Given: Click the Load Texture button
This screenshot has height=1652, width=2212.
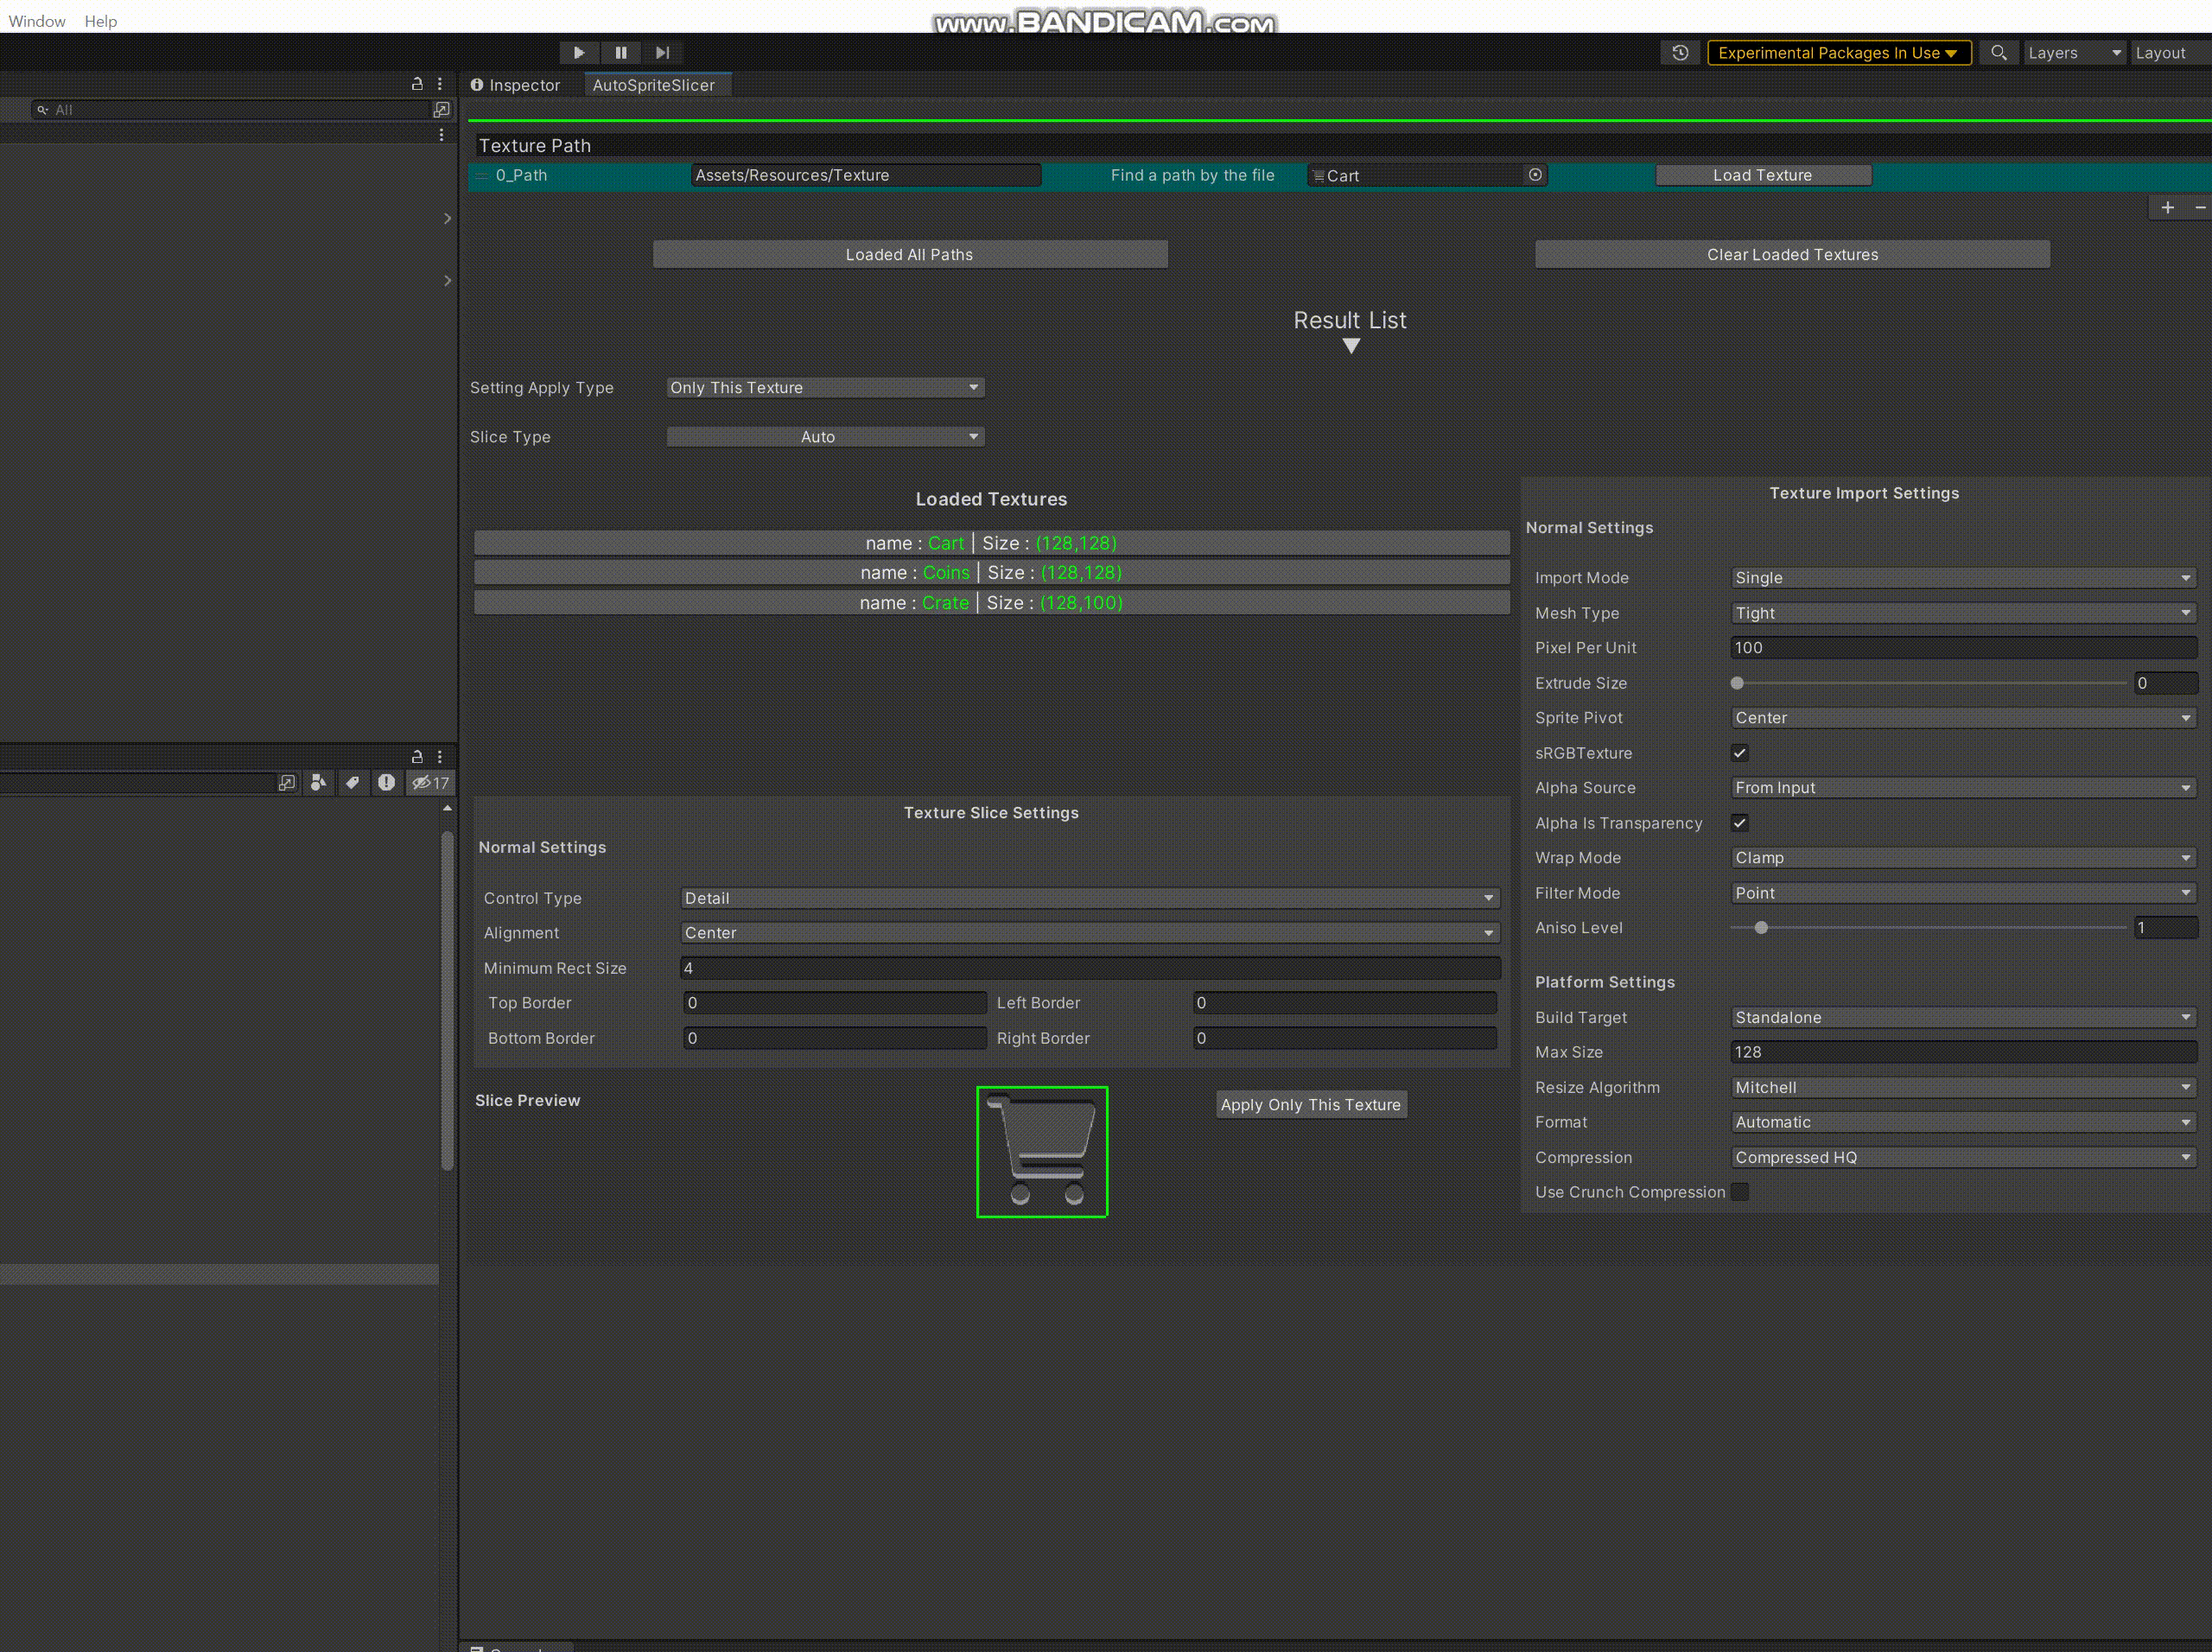Looking at the screenshot, I should [1762, 175].
